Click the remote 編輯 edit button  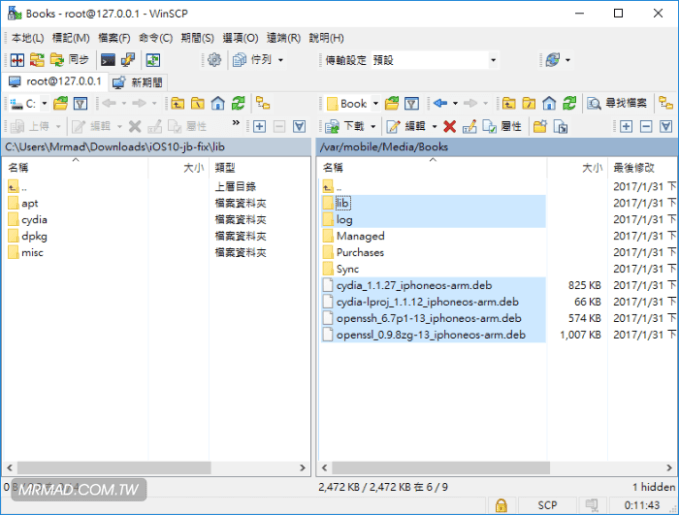point(406,126)
